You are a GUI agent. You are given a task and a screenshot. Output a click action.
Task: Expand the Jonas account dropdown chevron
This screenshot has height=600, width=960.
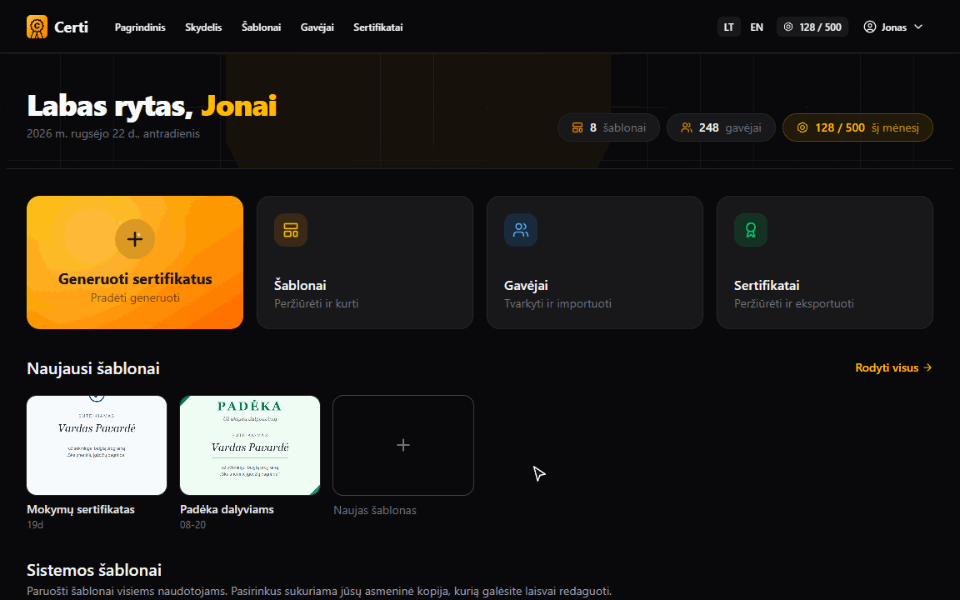(918, 27)
